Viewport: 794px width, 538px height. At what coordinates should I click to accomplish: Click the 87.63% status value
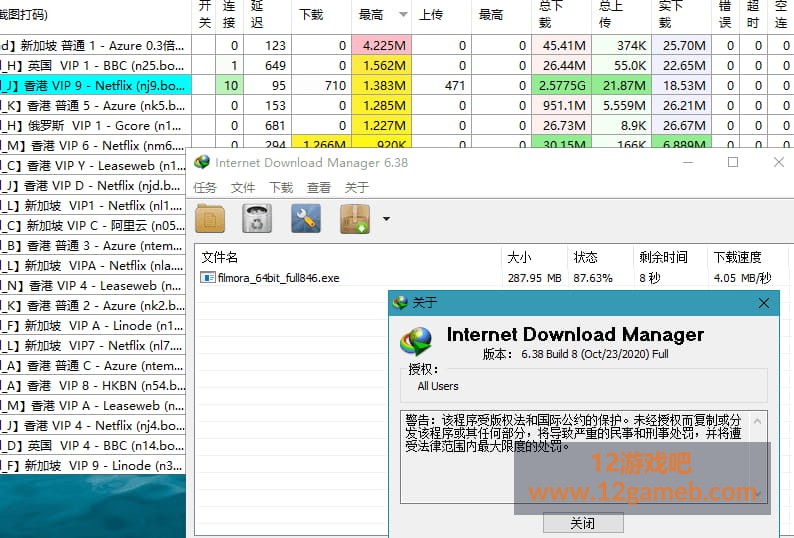tap(593, 278)
